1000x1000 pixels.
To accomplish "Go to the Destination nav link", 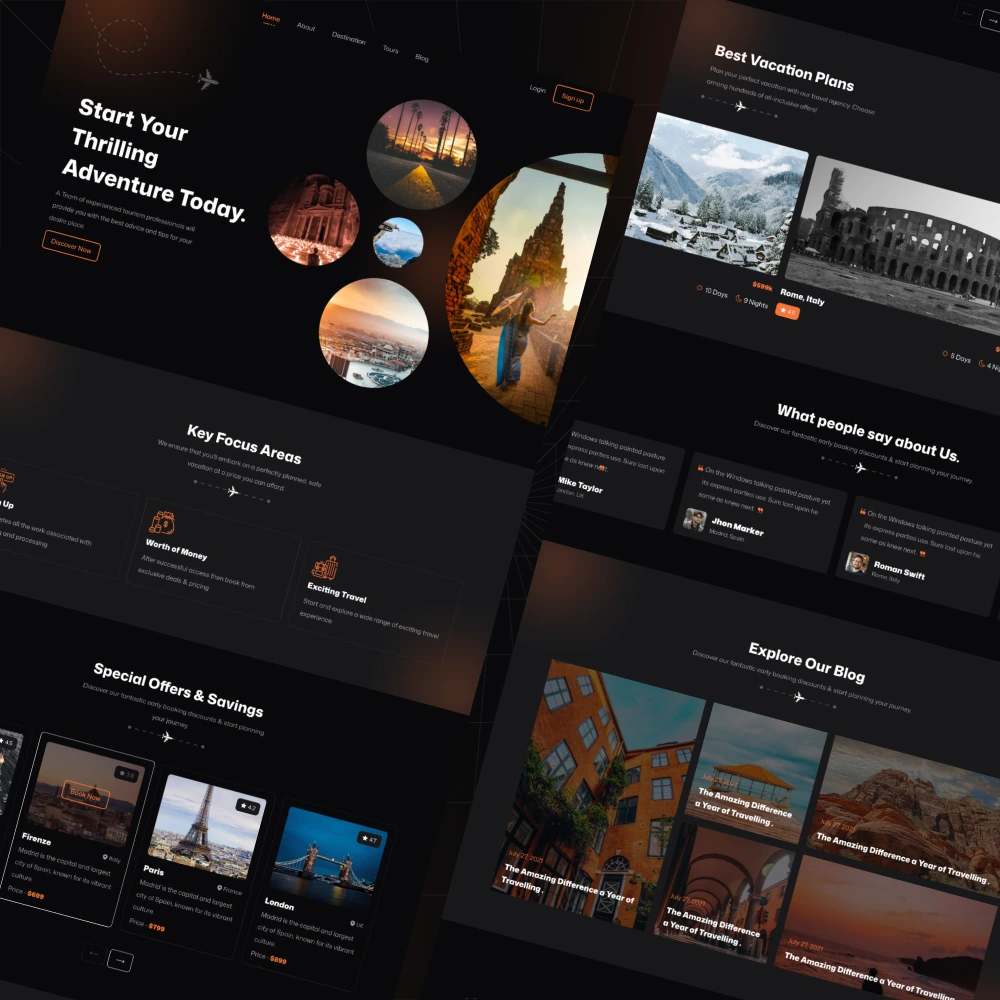I will [348, 38].
